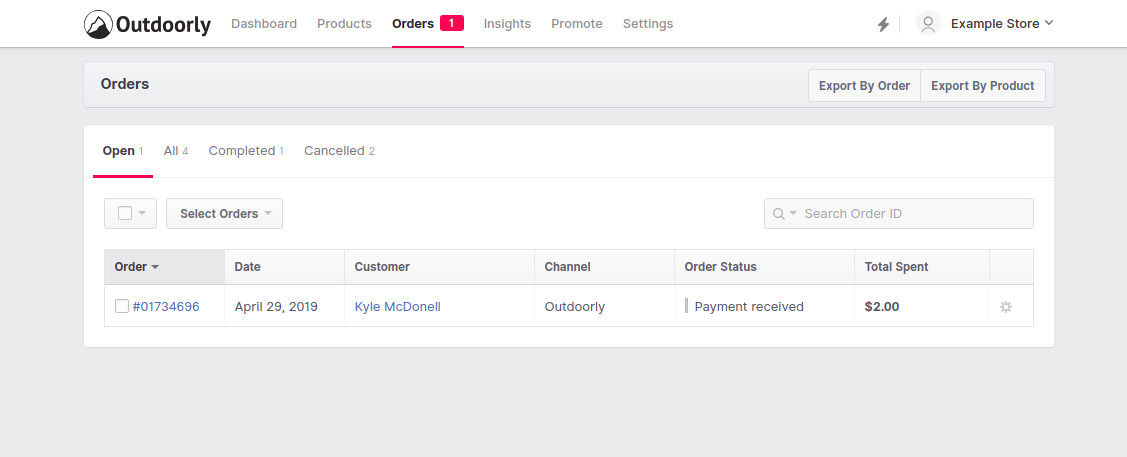Open the Example Store account menu

(1001, 24)
